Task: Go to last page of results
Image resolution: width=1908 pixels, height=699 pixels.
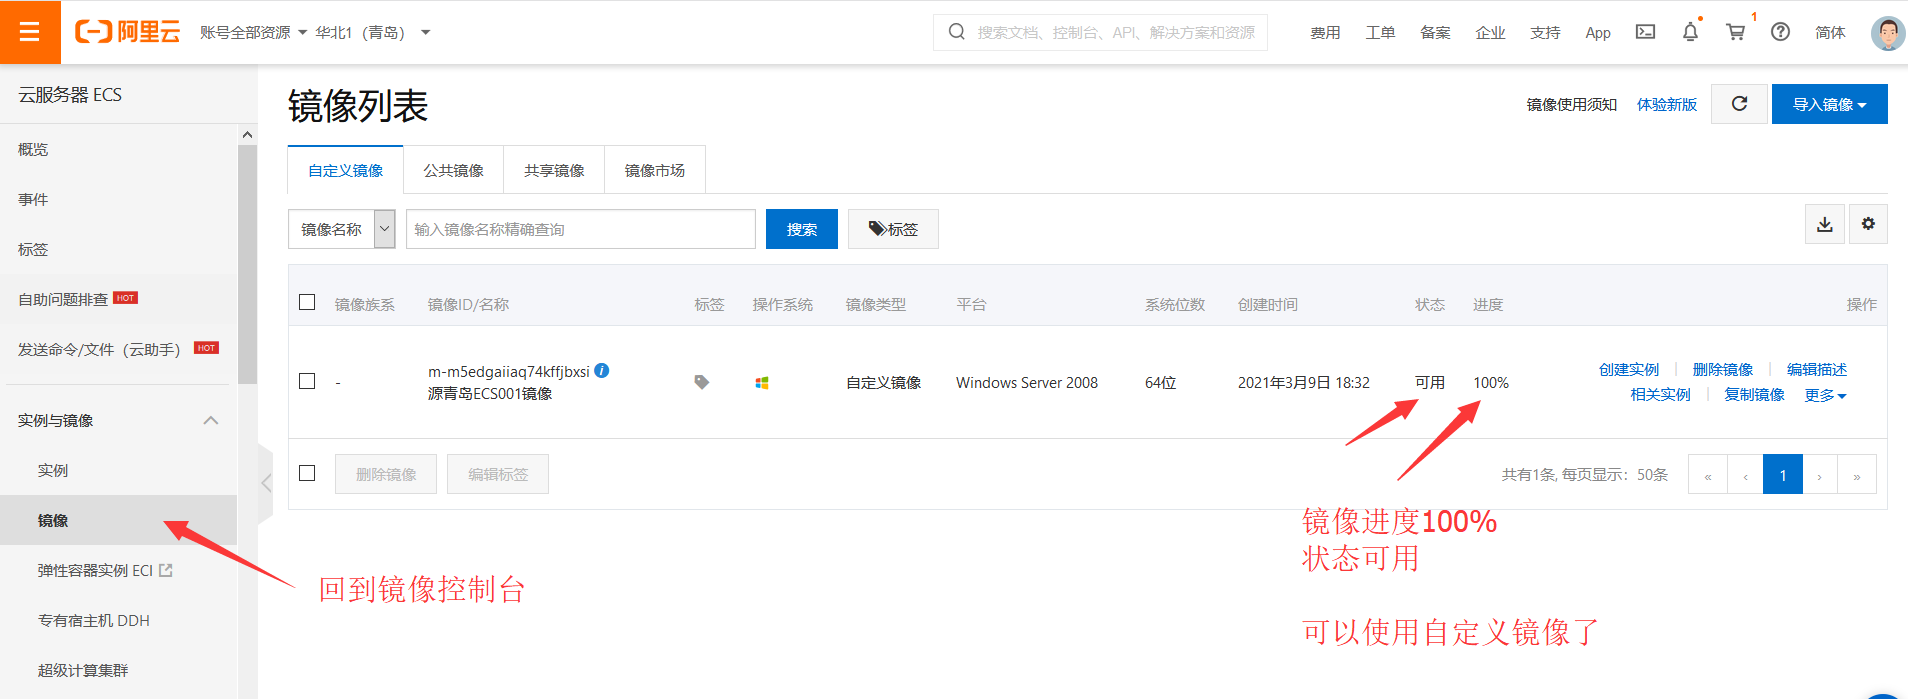Action: (1857, 475)
